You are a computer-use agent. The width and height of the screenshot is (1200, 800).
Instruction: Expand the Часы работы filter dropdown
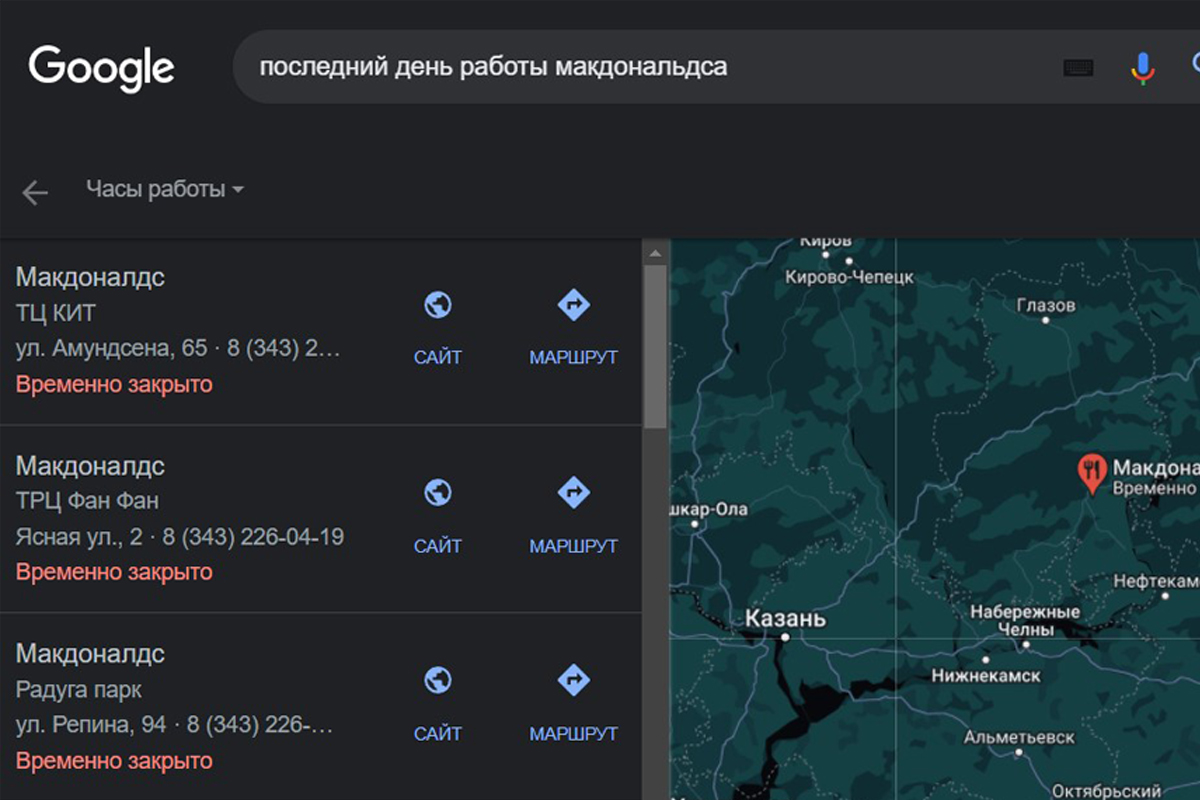pos(165,189)
